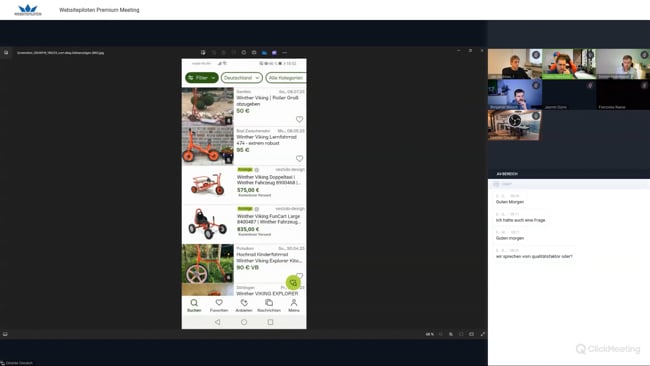This screenshot has width=650, height=366.
Task: Favorite the Winther Viking Roller Groß listing
Action: click(299, 119)
